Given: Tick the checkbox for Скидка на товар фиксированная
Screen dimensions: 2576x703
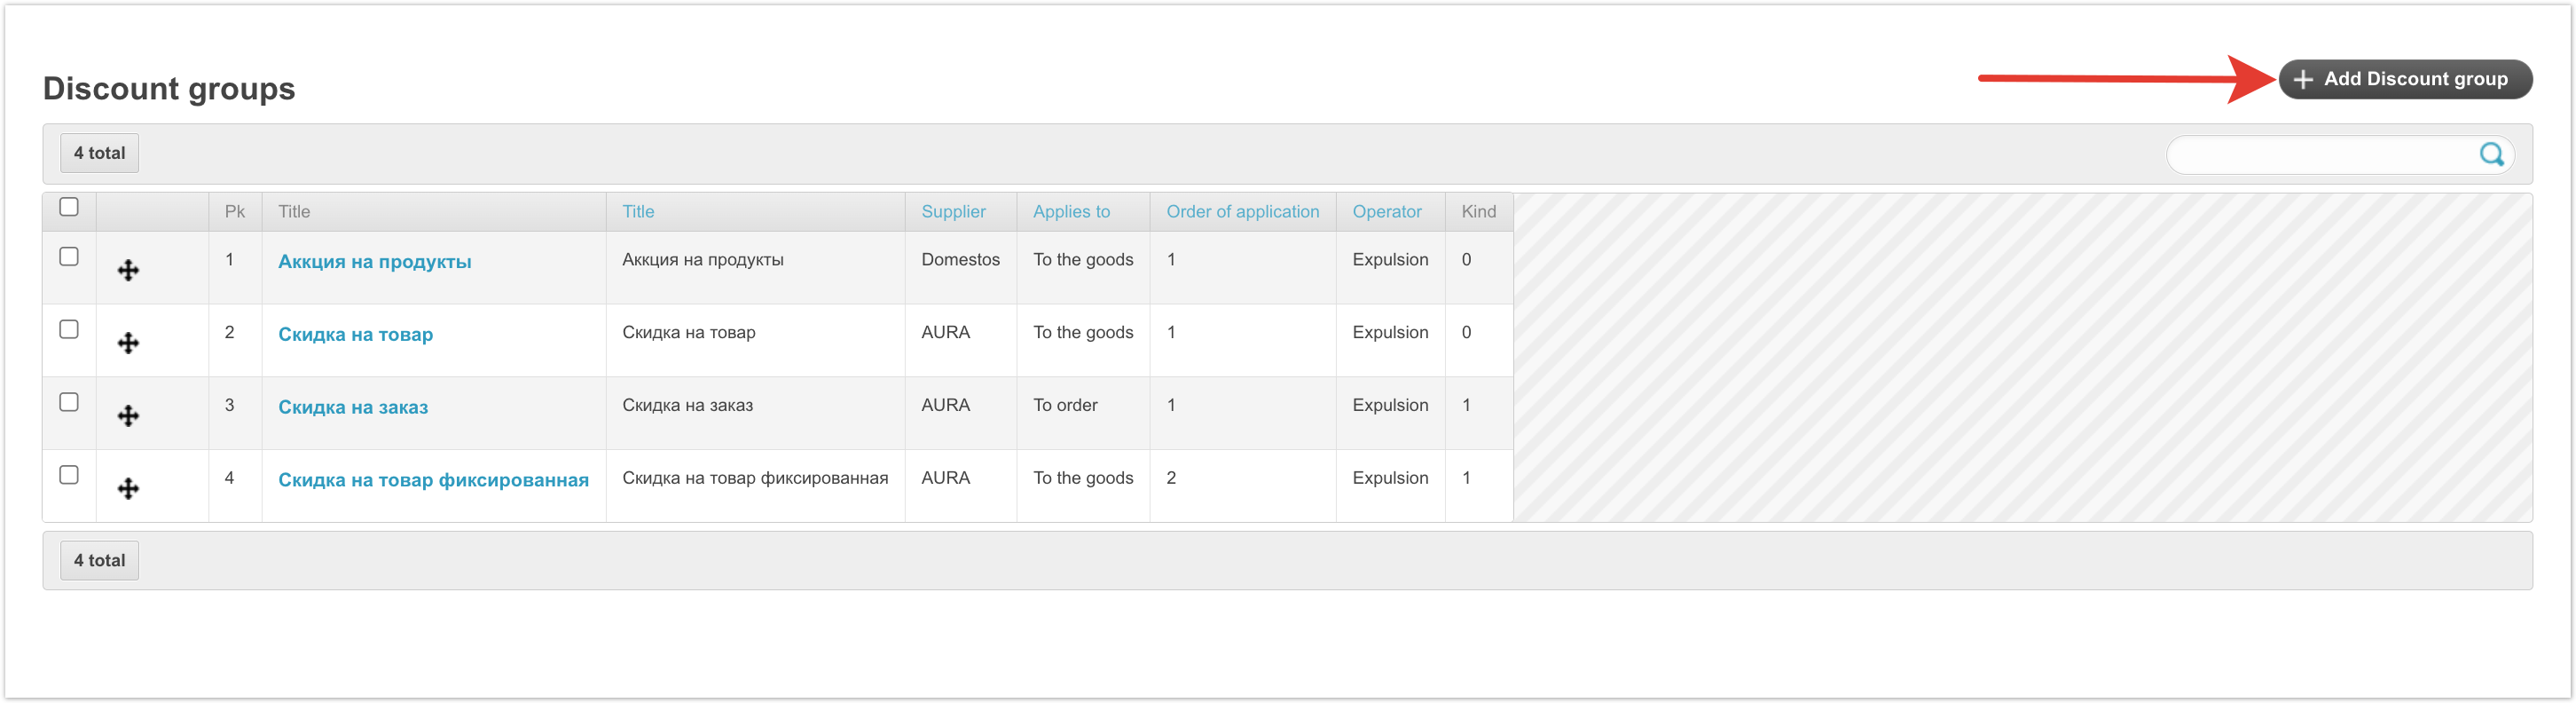Looking at the screenshot, I should click(69, 475).
